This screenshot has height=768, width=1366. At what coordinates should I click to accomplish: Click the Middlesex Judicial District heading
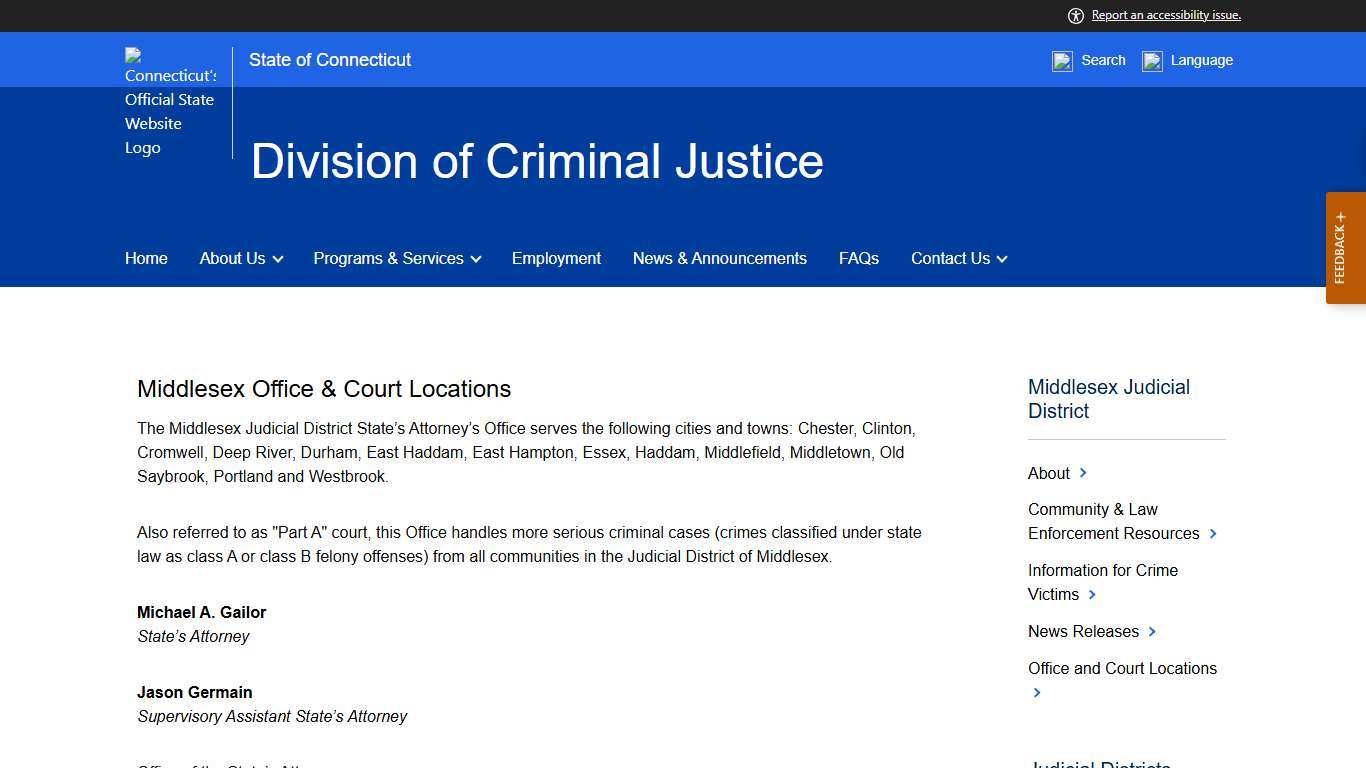(x=1108, y=399)
